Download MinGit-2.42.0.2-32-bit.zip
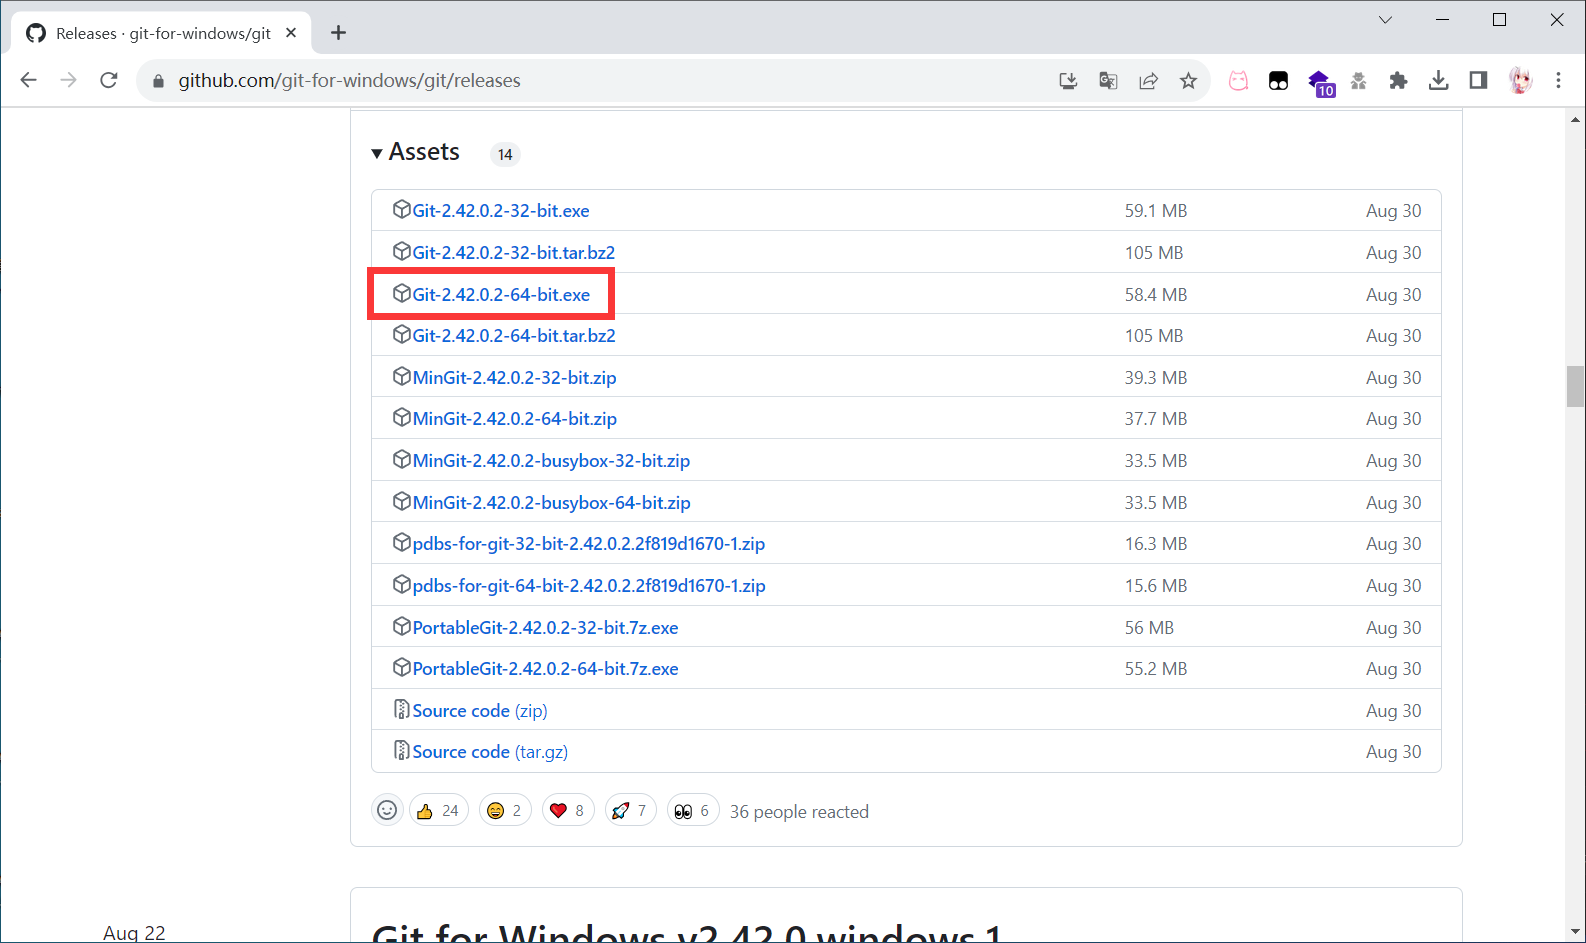This screenshot has height=943, width=1586. [x=514, y=378]
